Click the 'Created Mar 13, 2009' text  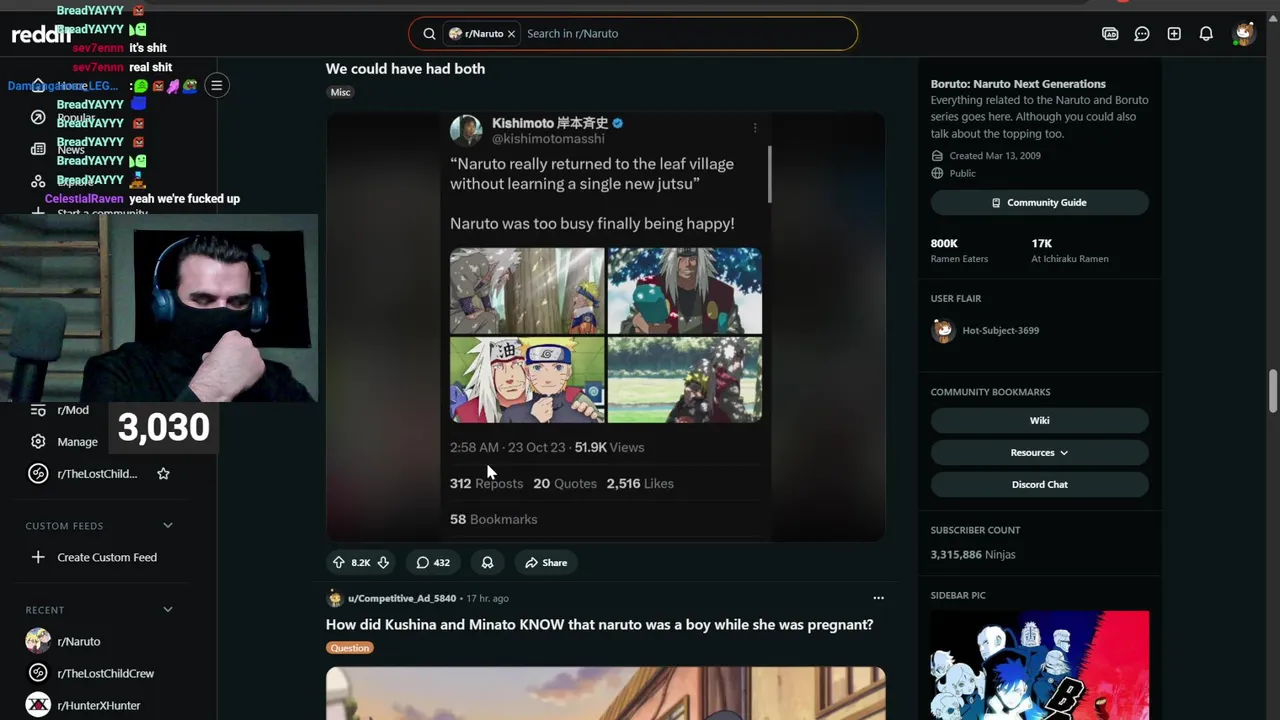point(995,156)
